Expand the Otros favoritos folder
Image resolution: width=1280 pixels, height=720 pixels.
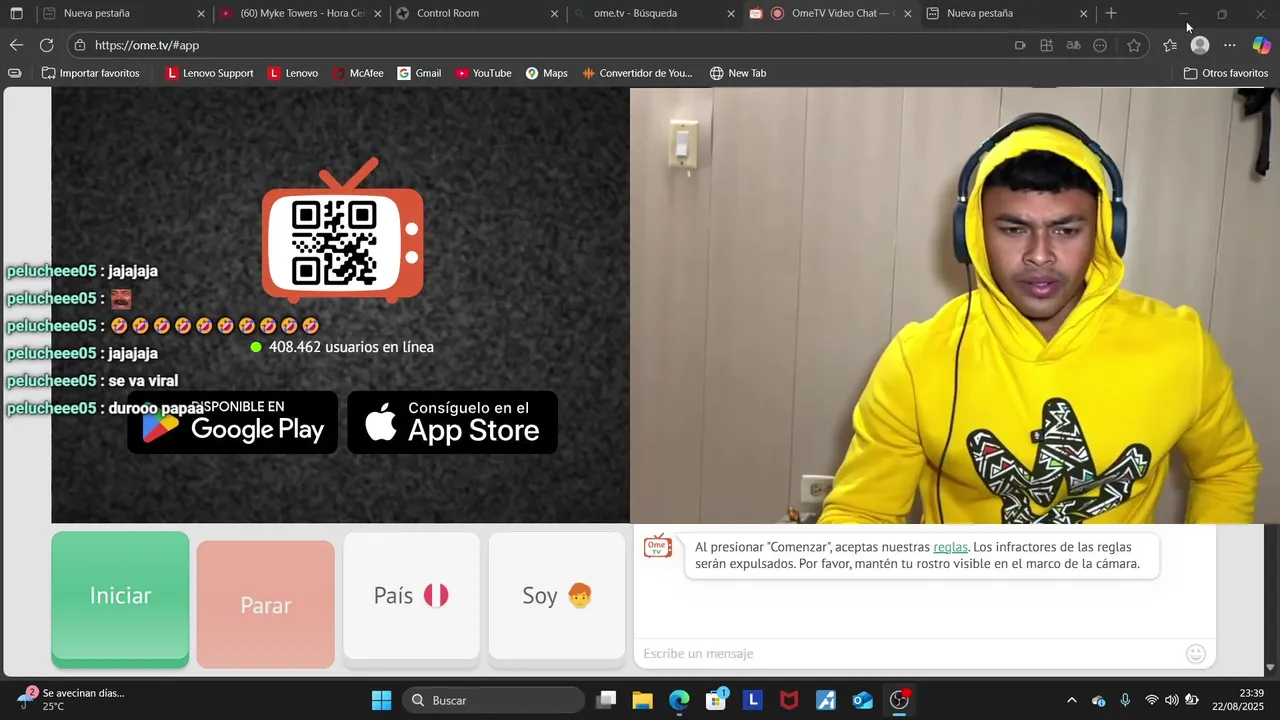pos(1226,73)
